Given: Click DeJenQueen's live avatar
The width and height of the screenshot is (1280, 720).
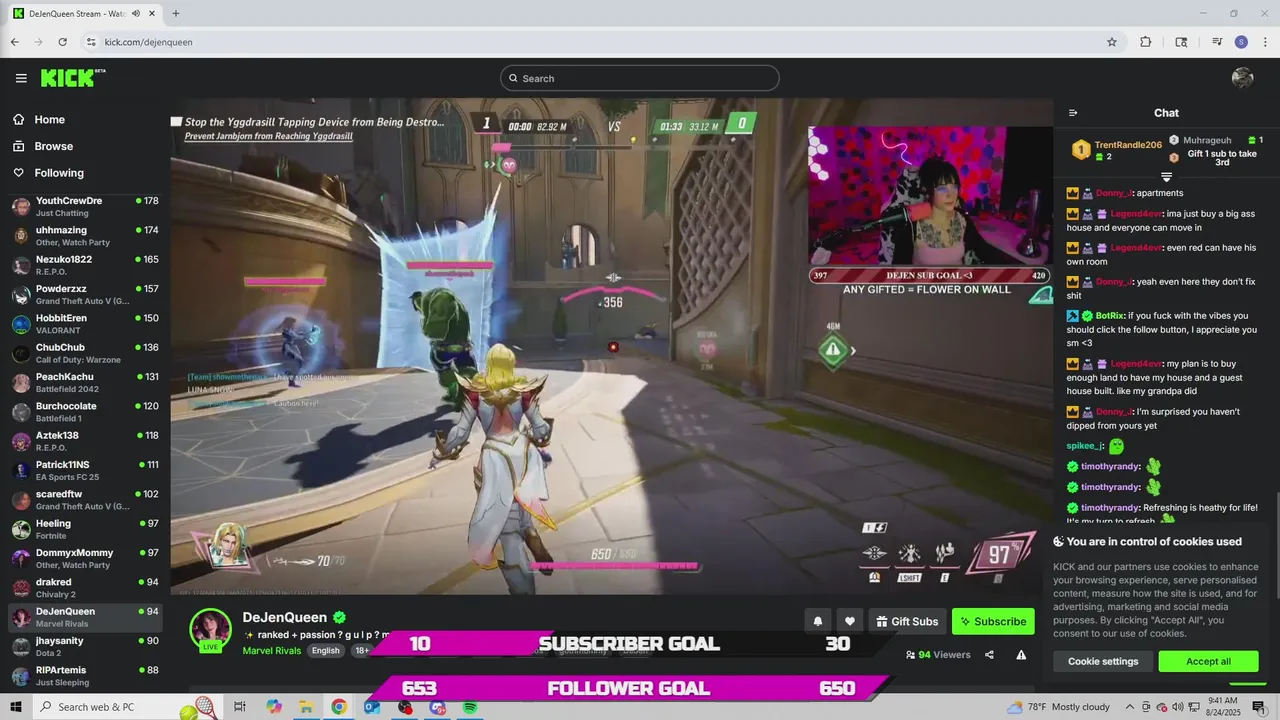Looking at the screenshot, I should (211, 630).
